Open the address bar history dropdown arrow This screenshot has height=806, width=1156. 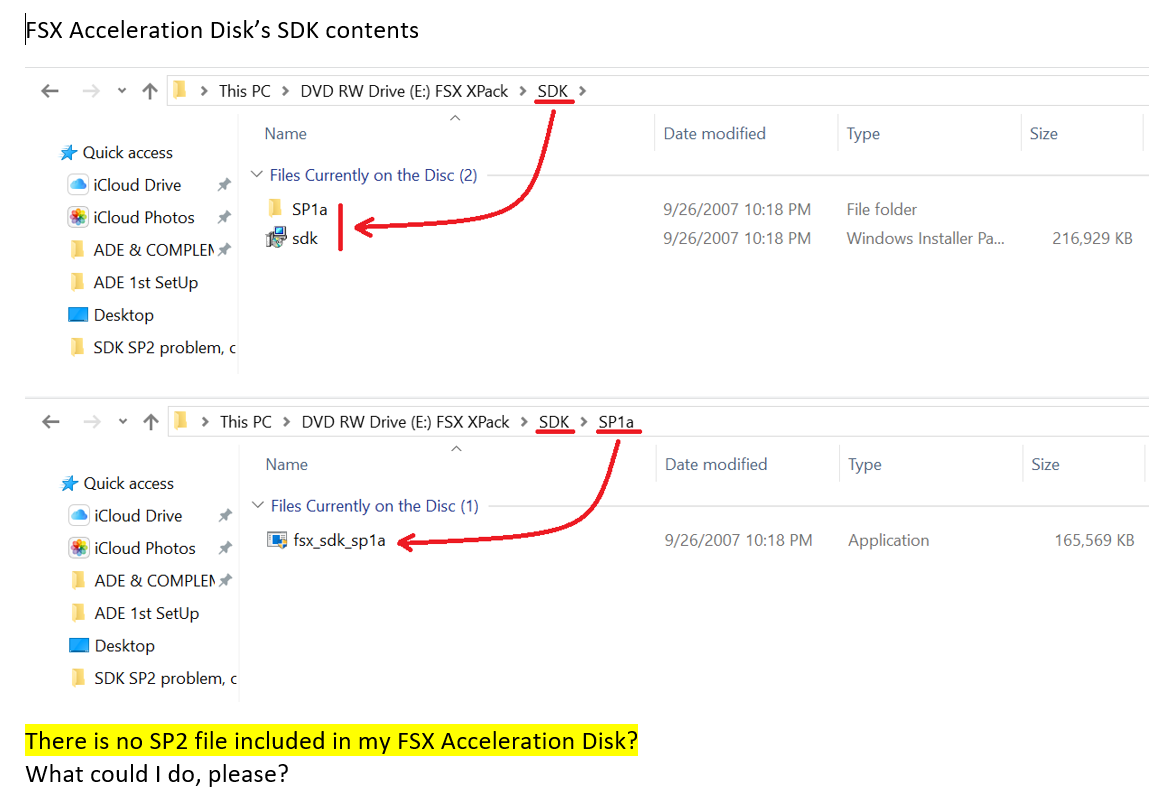click(x=121, y=90)
